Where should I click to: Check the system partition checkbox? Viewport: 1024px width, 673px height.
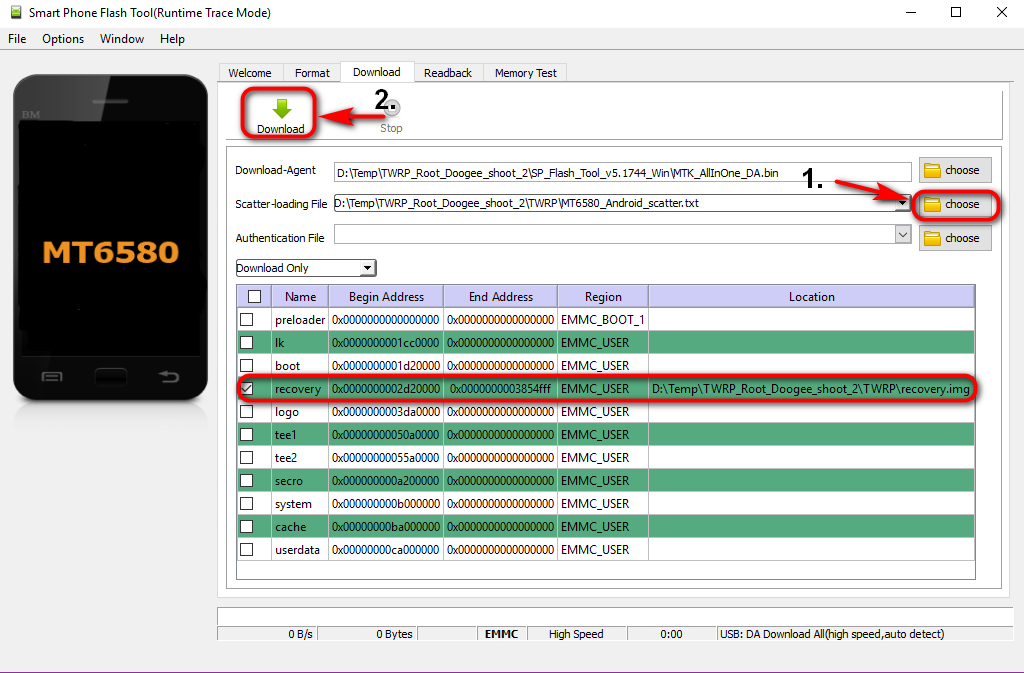click(247, 504)
